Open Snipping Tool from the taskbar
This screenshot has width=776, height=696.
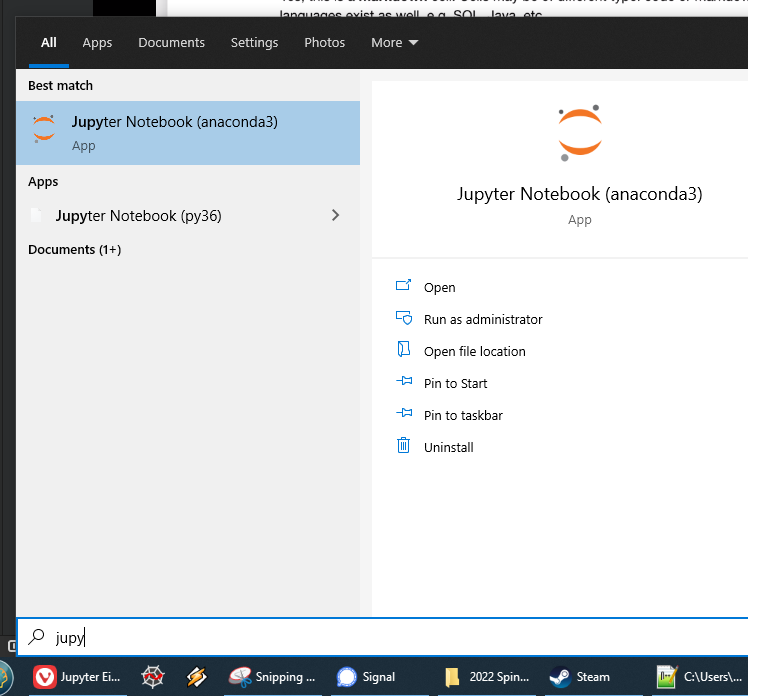click(272, 677)
